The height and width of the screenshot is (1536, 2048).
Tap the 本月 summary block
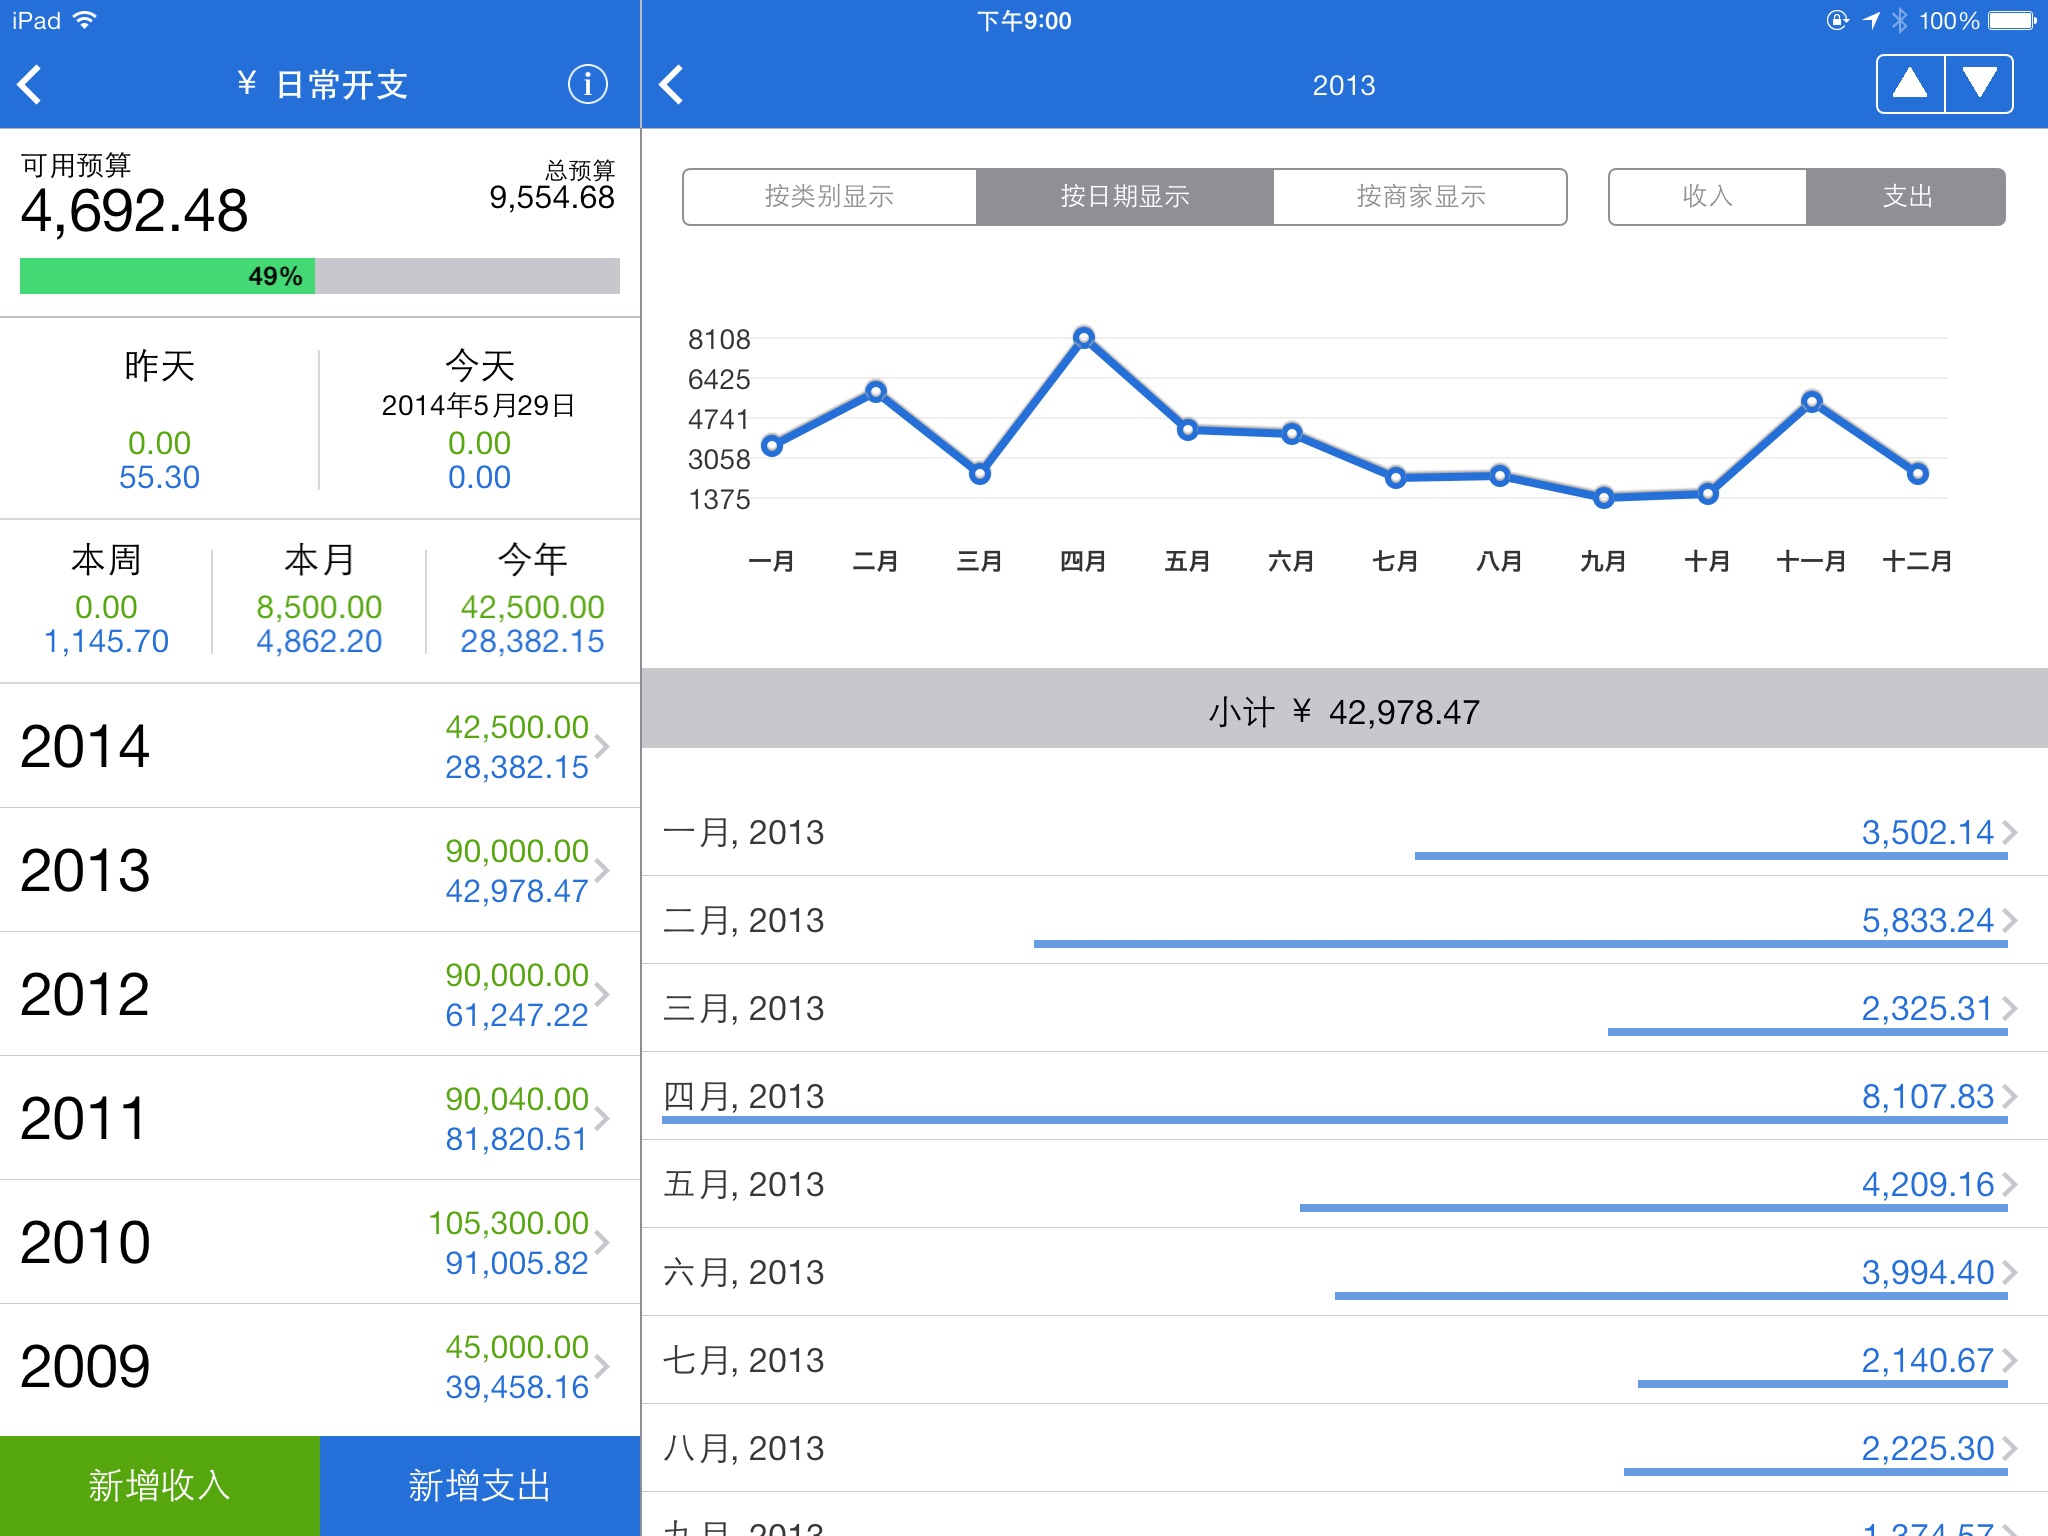[x=319, y=600]
